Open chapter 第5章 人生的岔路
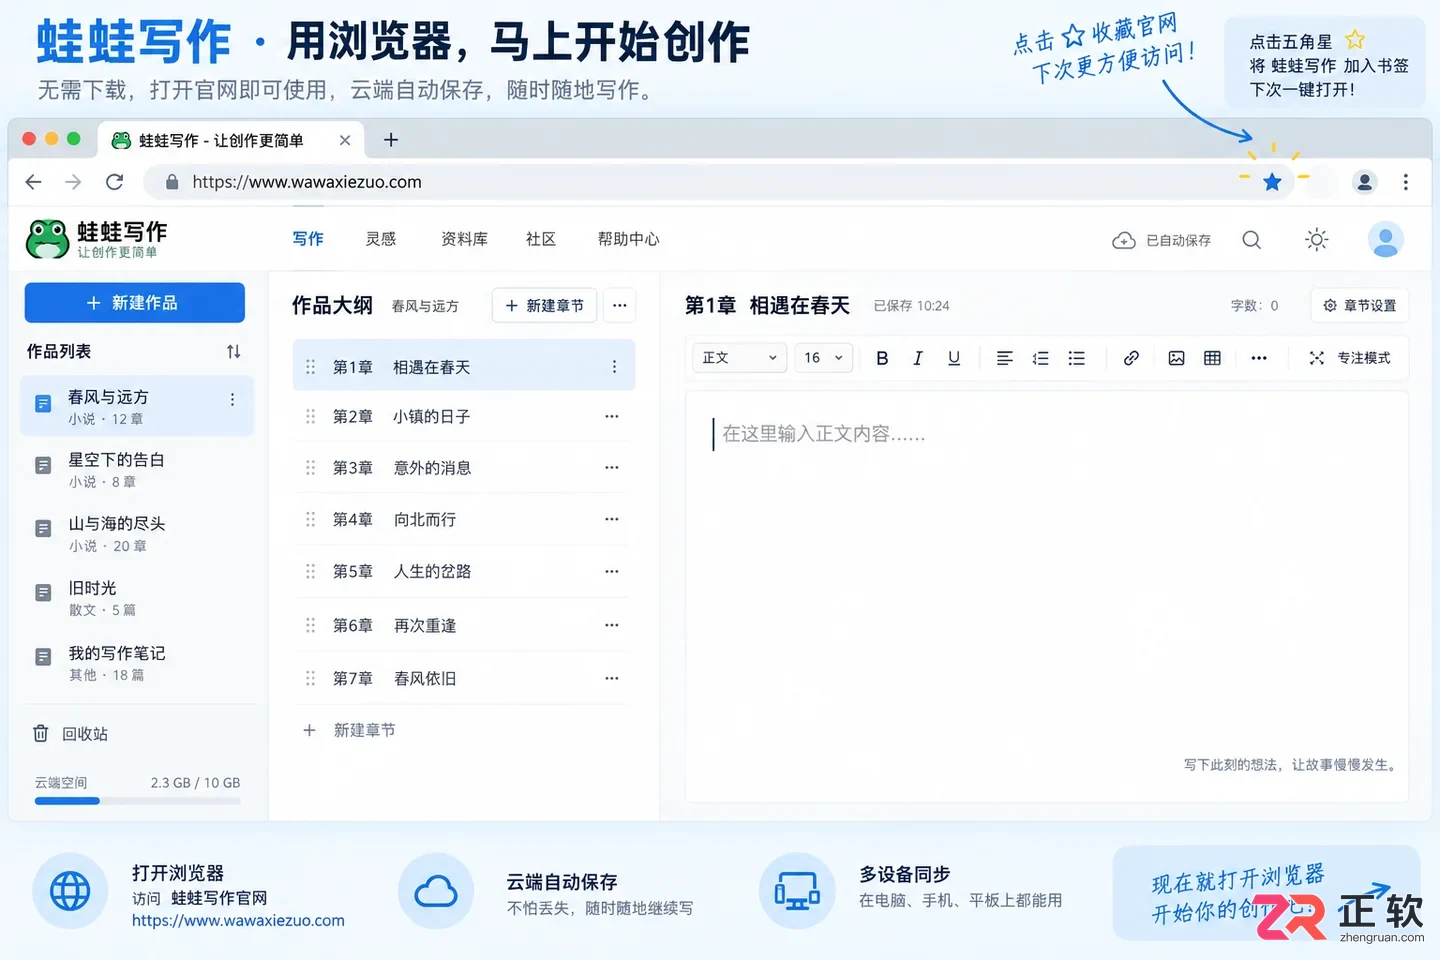The height and width of the screenshot is (960, 1440). [463, 572]
